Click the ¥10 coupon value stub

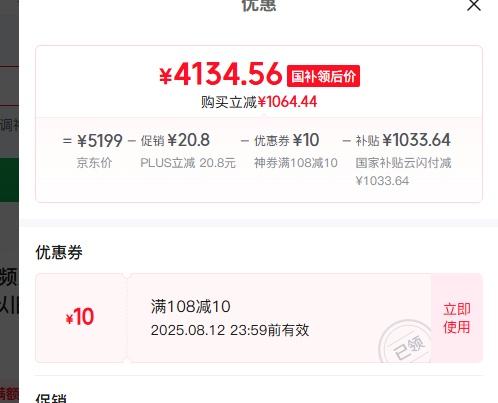(80, 317)
